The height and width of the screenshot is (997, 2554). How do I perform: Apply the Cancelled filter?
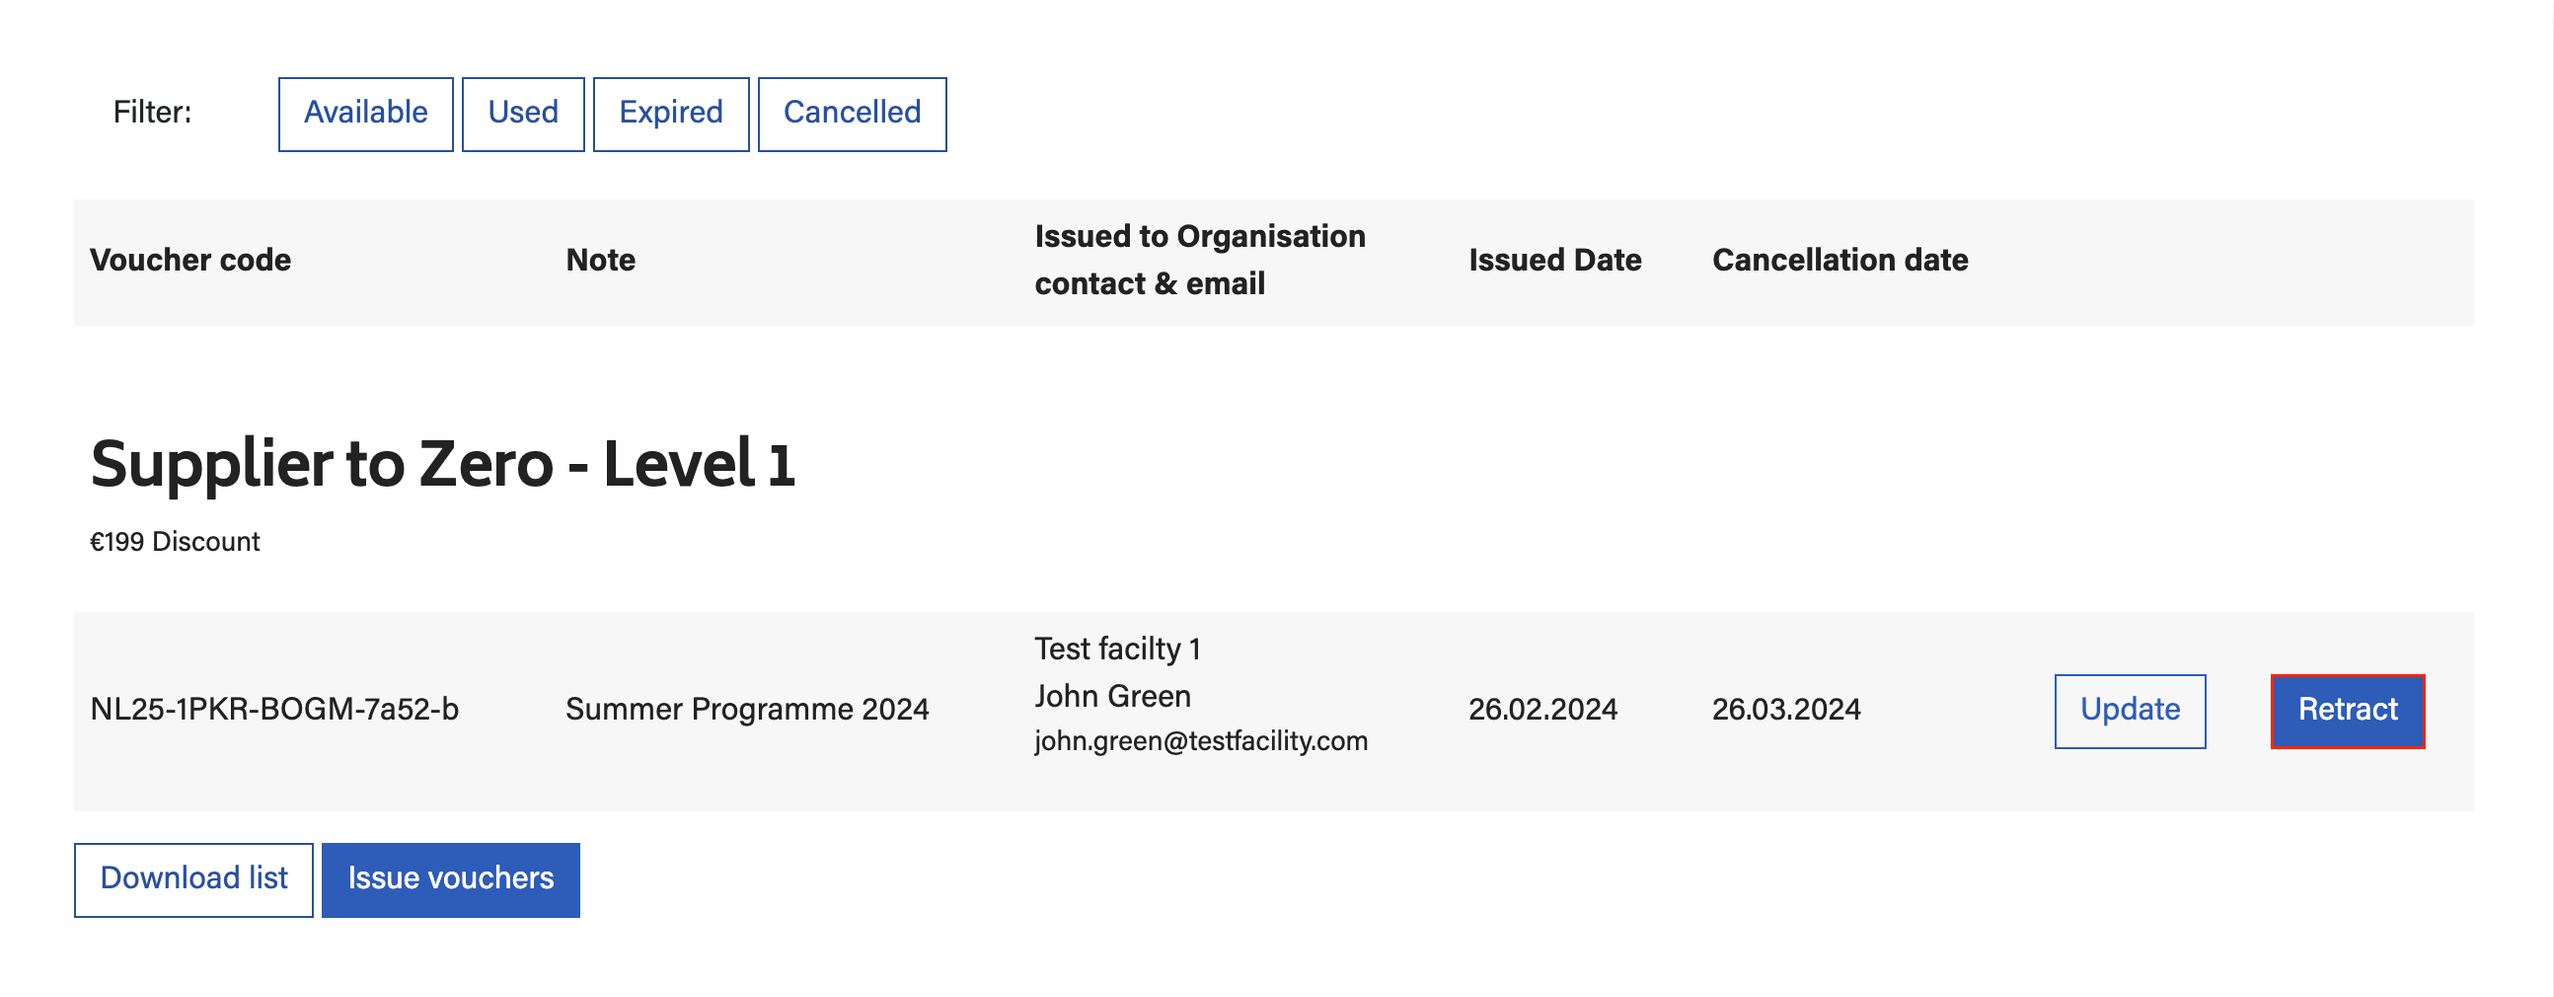[852, 113]
